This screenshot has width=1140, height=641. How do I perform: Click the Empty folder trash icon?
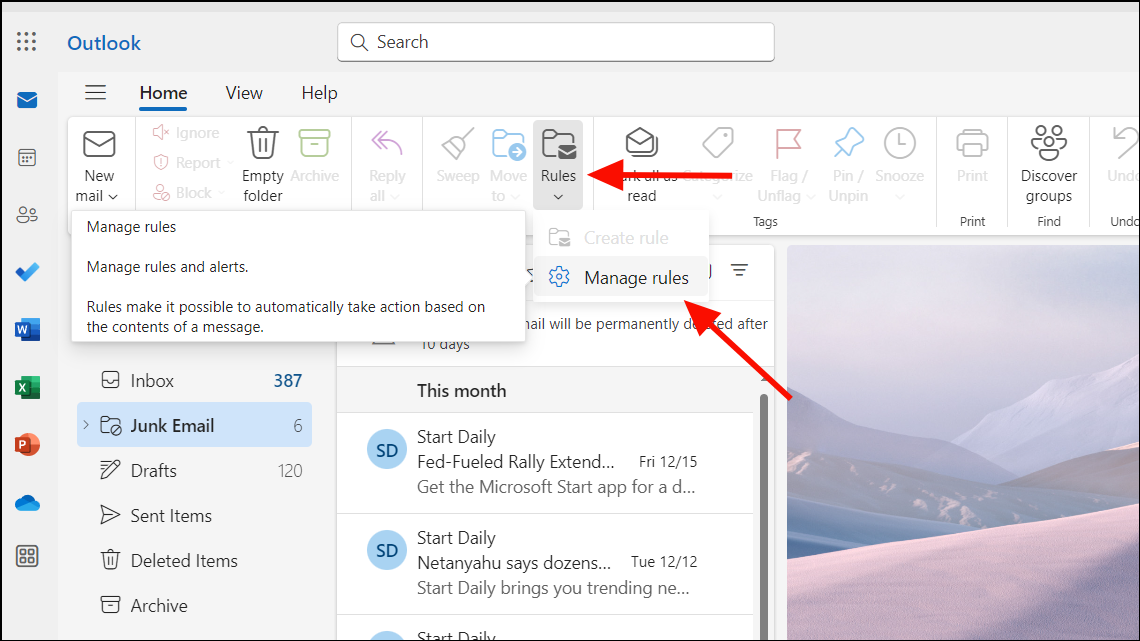[x=262, y=143]
